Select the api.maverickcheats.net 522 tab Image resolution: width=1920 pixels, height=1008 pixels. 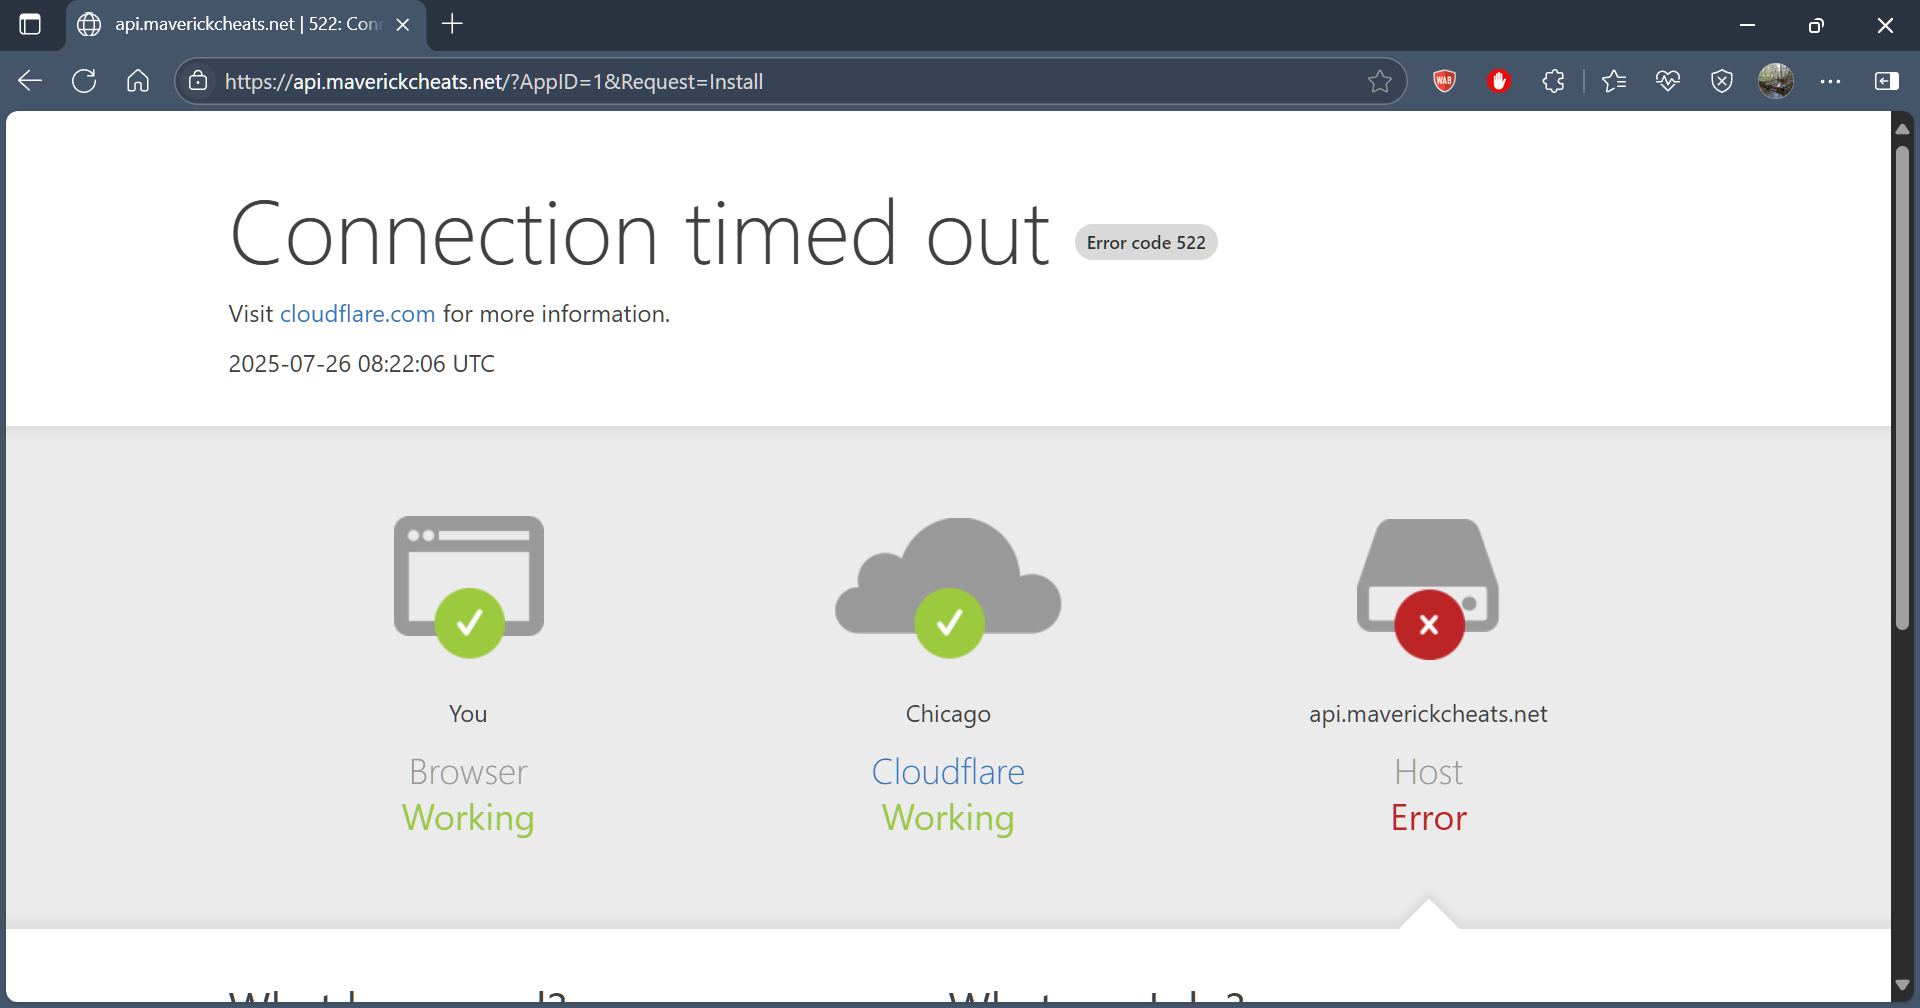pyautogui.click(x=246, y=24)
